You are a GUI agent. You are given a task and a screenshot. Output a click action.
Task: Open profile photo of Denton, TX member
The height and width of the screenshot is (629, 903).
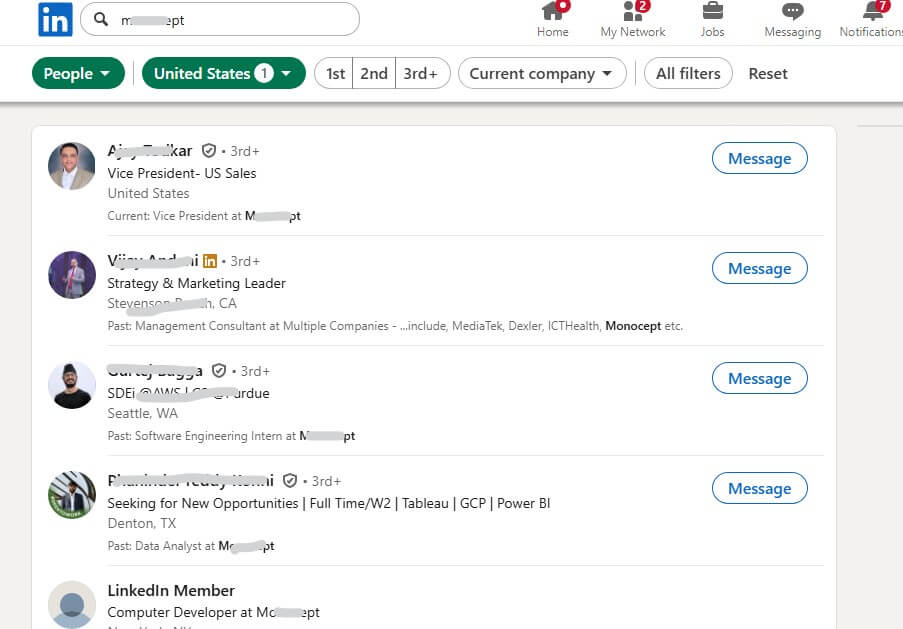point(71,495)
